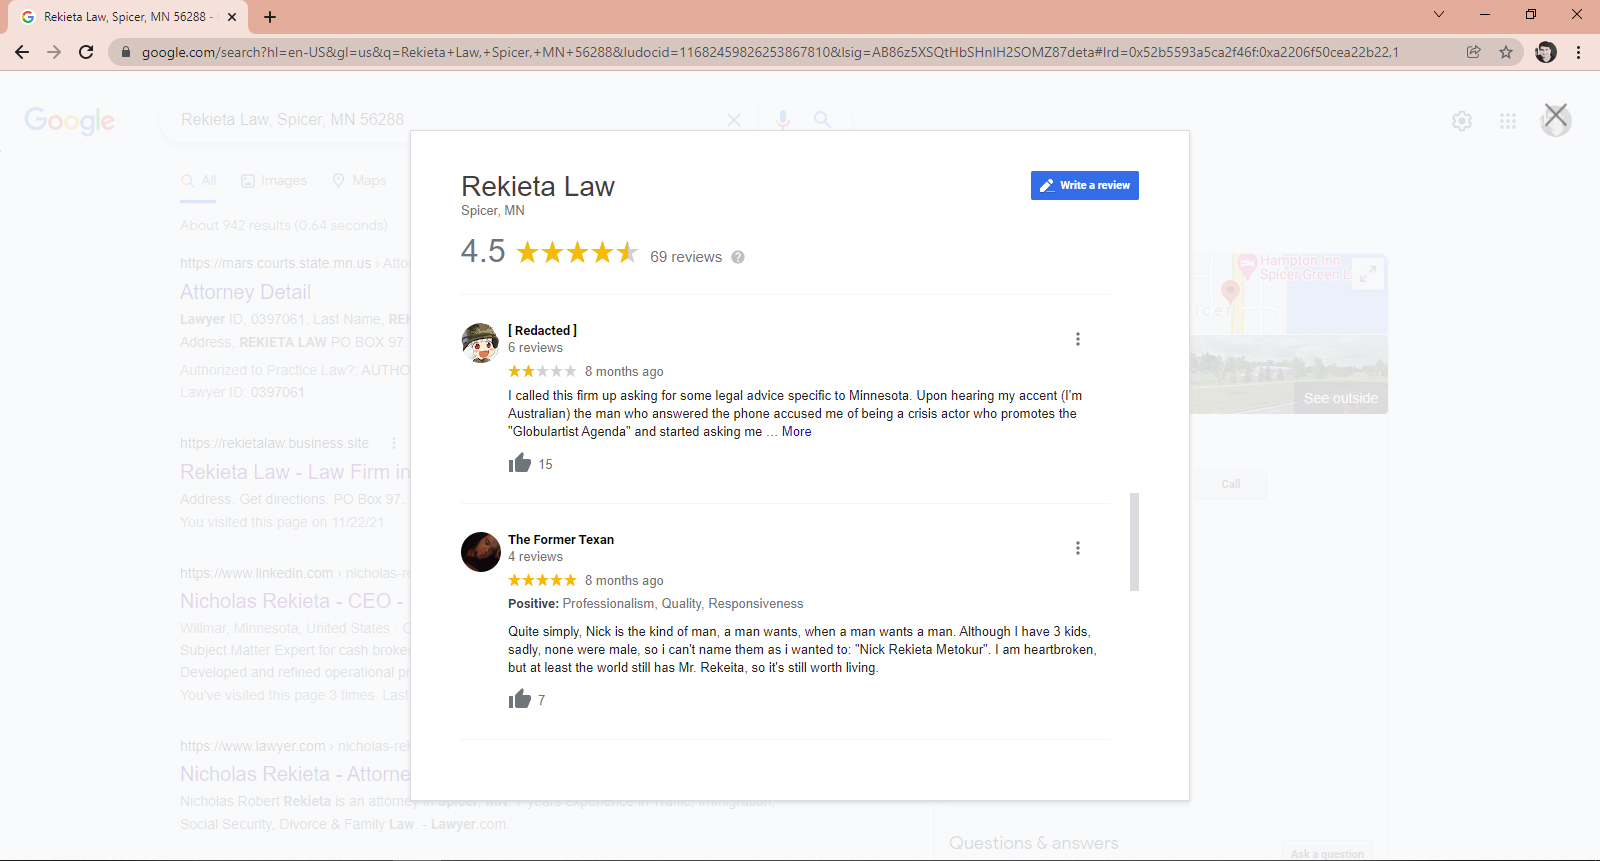1600x861 pixels.
Task: Expand the [Redacted] review with More
Action: click(797, 432)
